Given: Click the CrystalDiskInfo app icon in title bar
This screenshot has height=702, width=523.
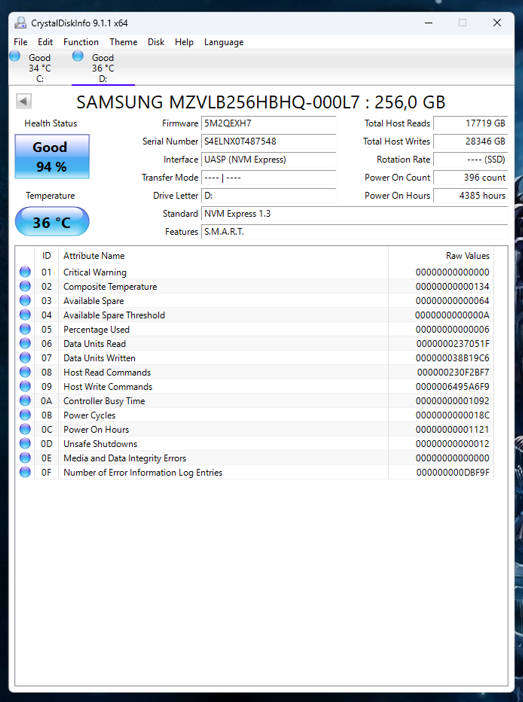Looking at the screenshot, I should (x=21, y=23).
